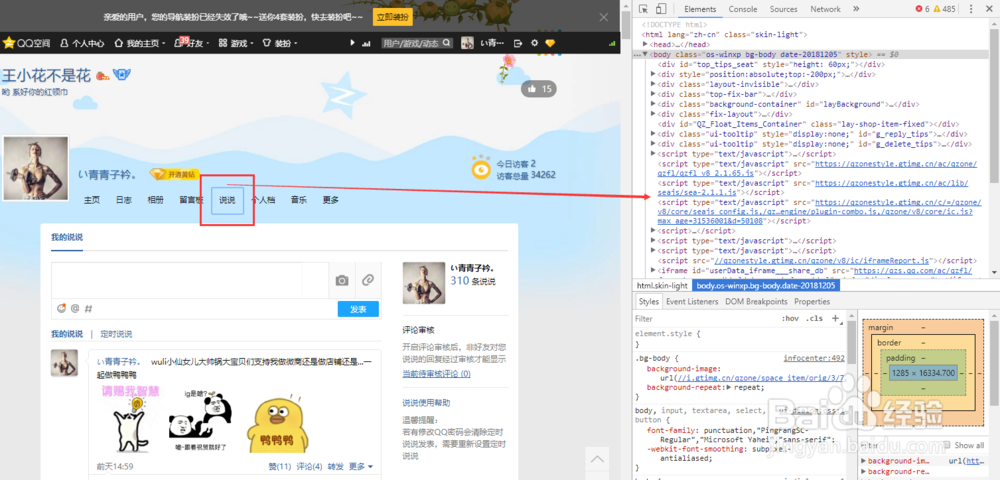1000x480 pixels.
Task: Open the 定时说说 link
Action: point(116,334)
